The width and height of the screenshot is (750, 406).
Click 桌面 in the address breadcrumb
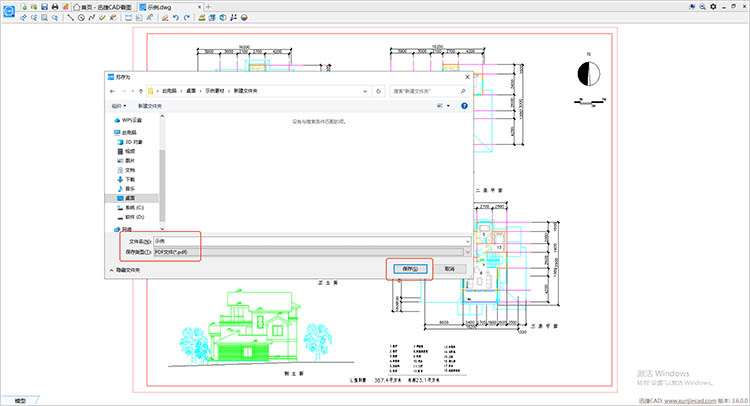(191, 91)
